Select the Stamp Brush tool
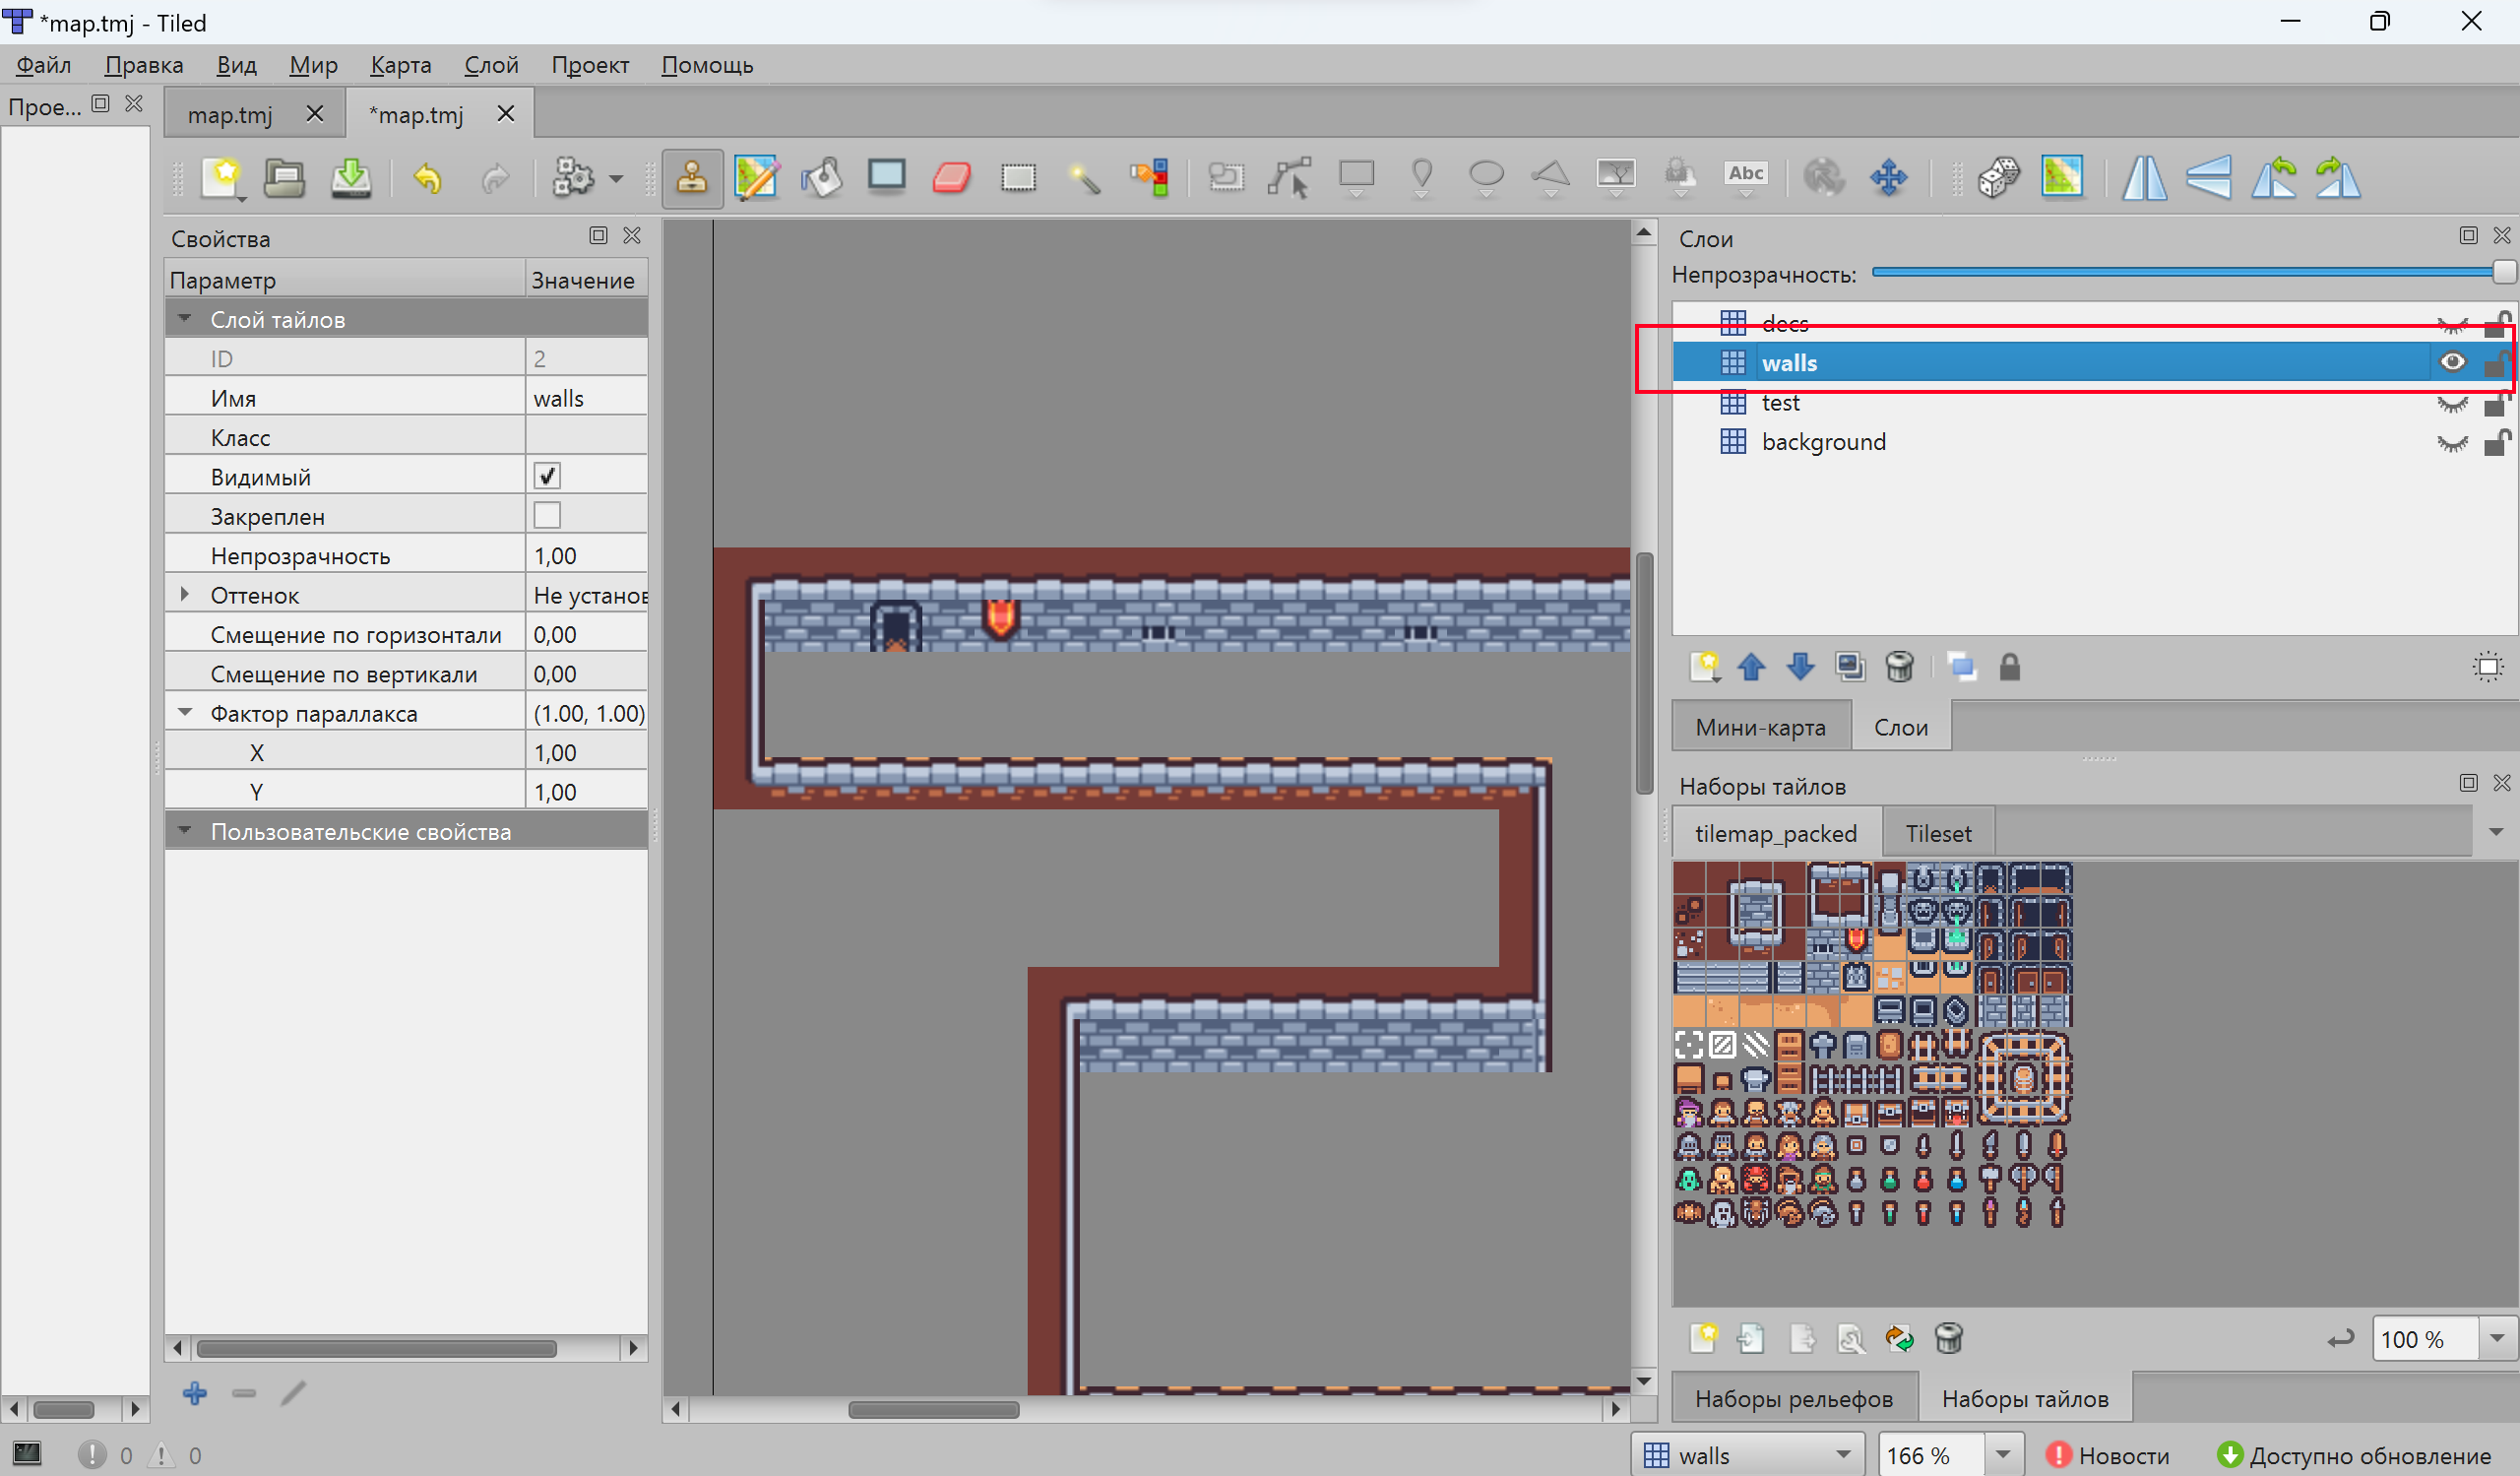2520x1476 pixels. point(692,178)
